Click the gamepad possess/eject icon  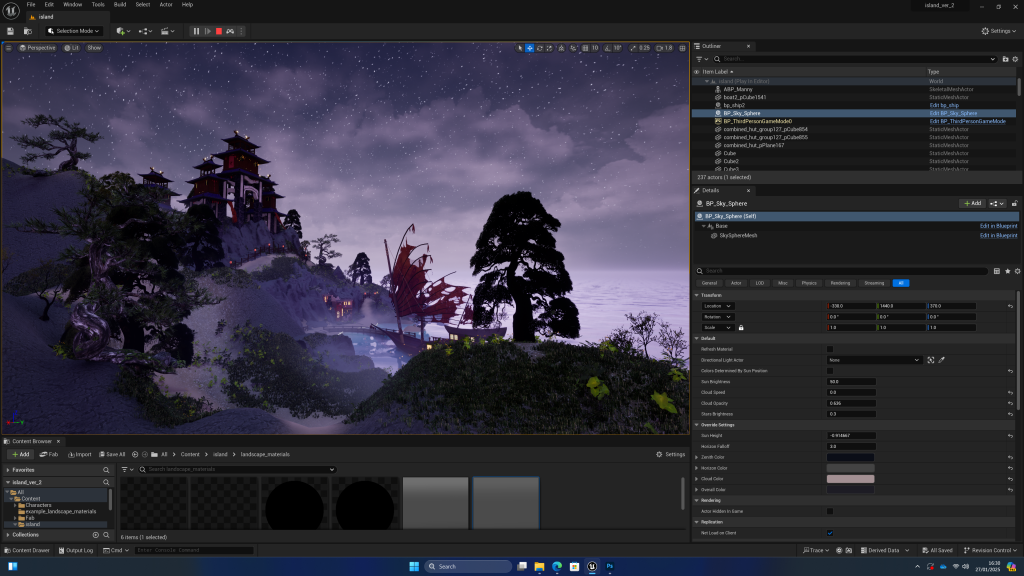230,31
